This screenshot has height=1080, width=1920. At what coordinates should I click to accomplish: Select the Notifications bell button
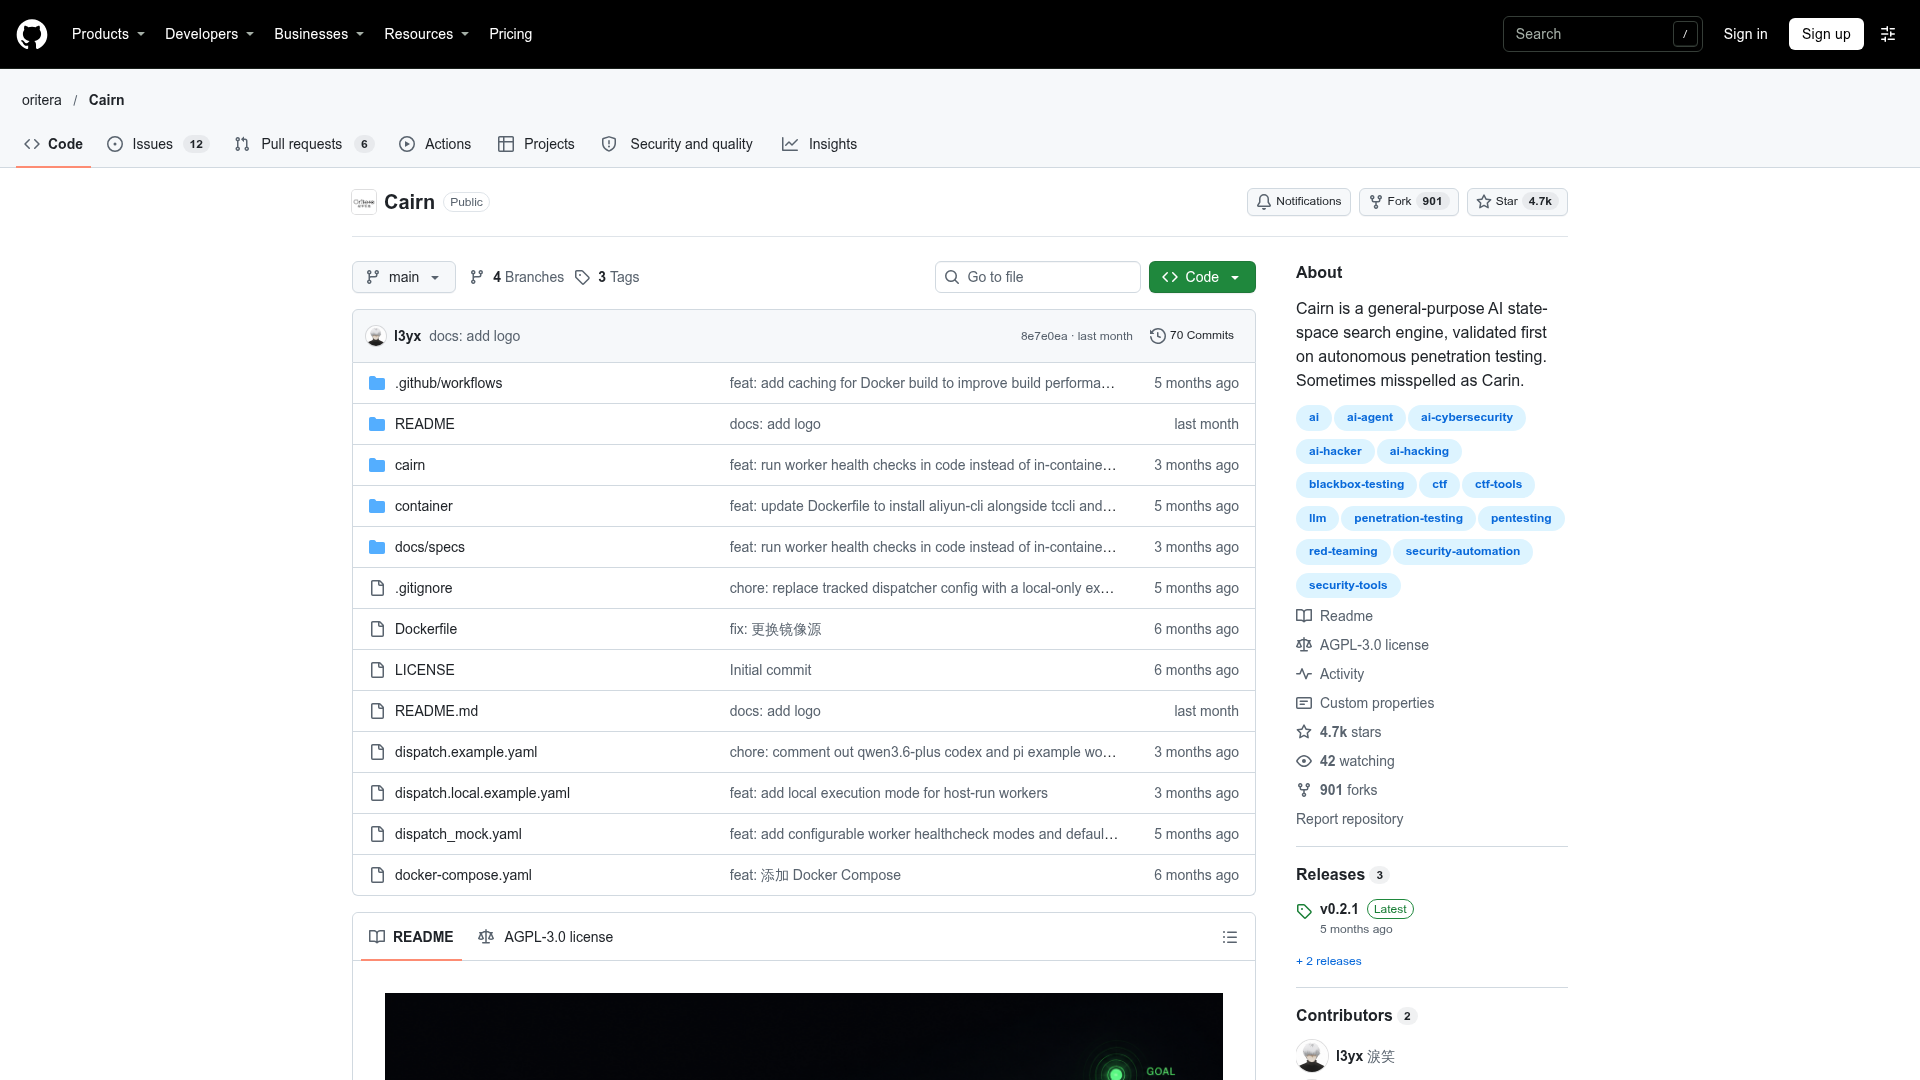[1298, 202]
